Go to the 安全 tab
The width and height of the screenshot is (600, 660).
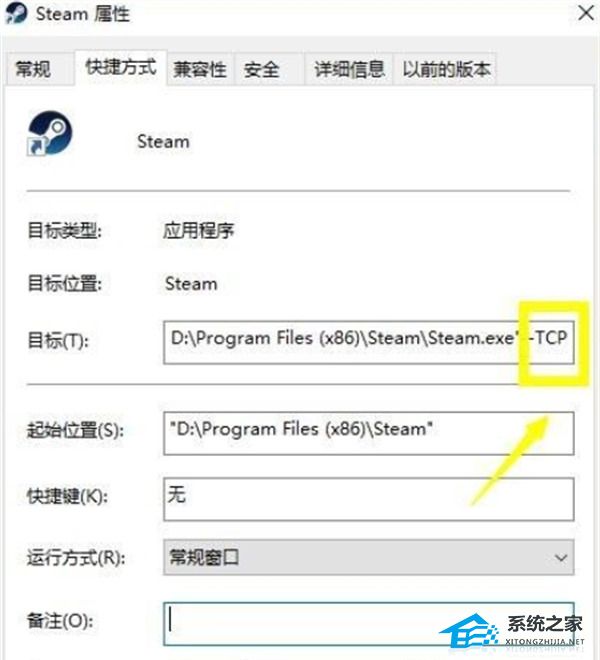(261, 69)
